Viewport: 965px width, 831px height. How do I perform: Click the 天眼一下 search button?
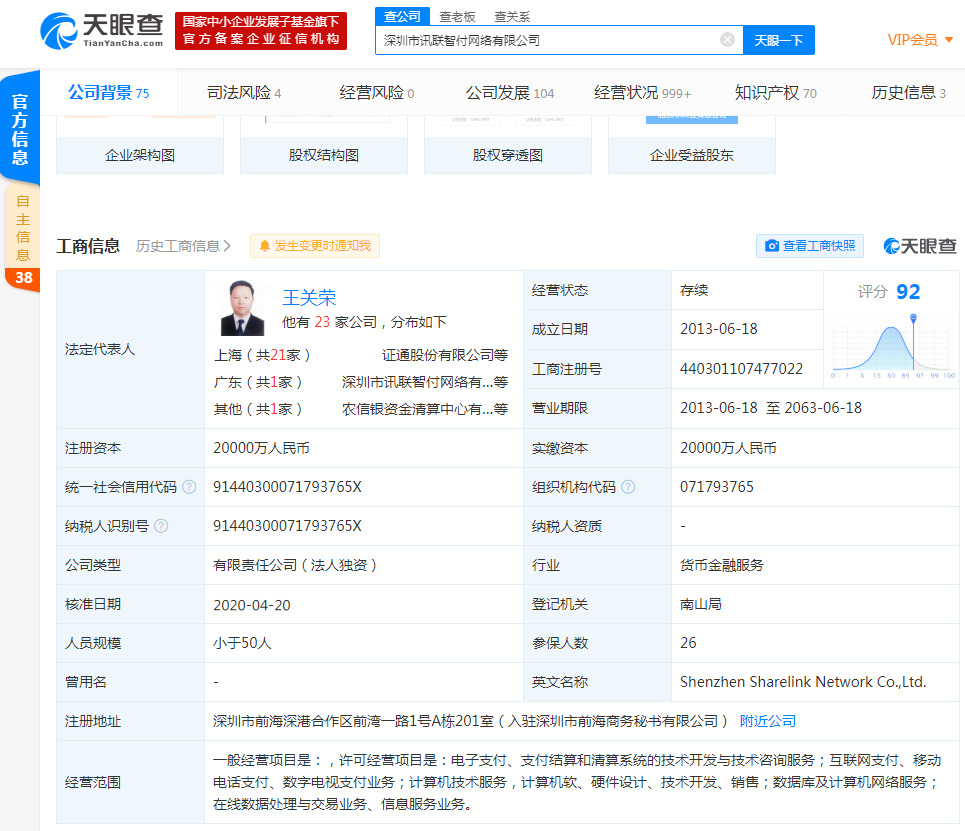[779, 40]
